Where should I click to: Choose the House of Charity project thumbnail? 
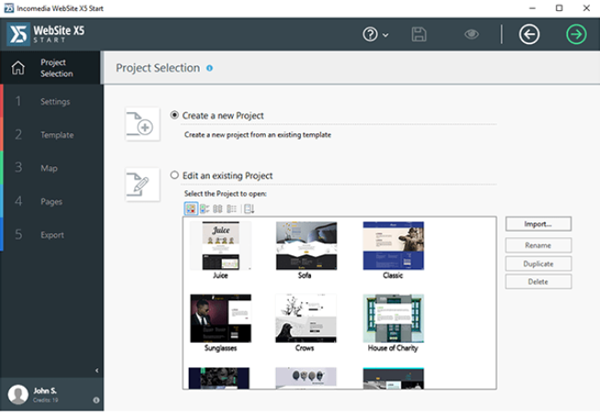393,319
